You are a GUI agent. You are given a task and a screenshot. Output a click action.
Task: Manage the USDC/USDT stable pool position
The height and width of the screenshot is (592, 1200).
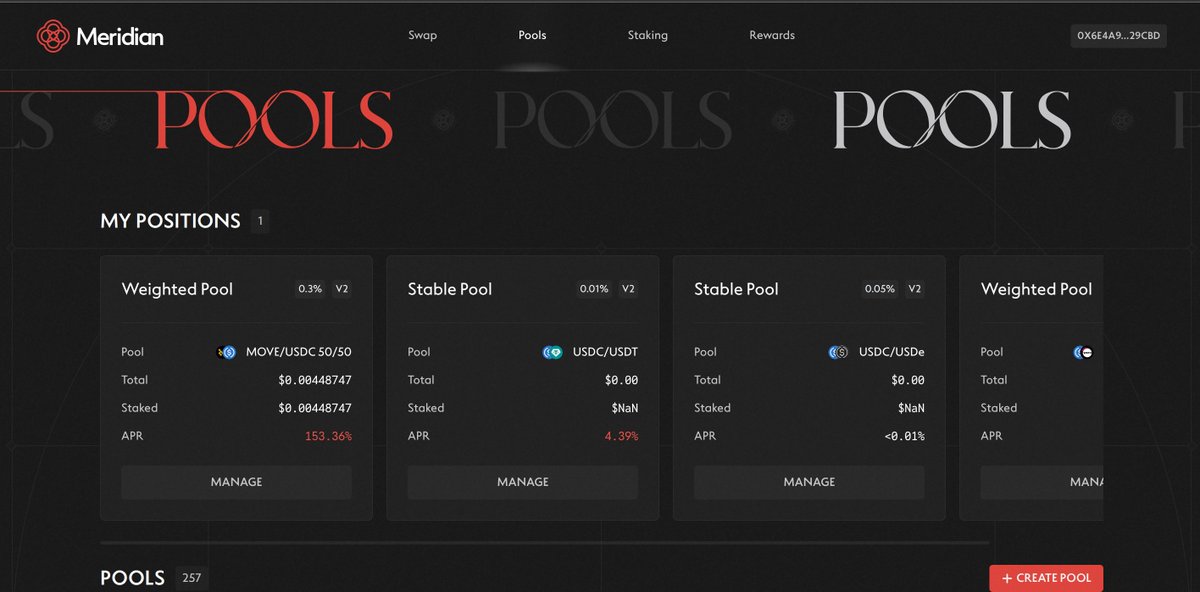(x=523, y=482)
